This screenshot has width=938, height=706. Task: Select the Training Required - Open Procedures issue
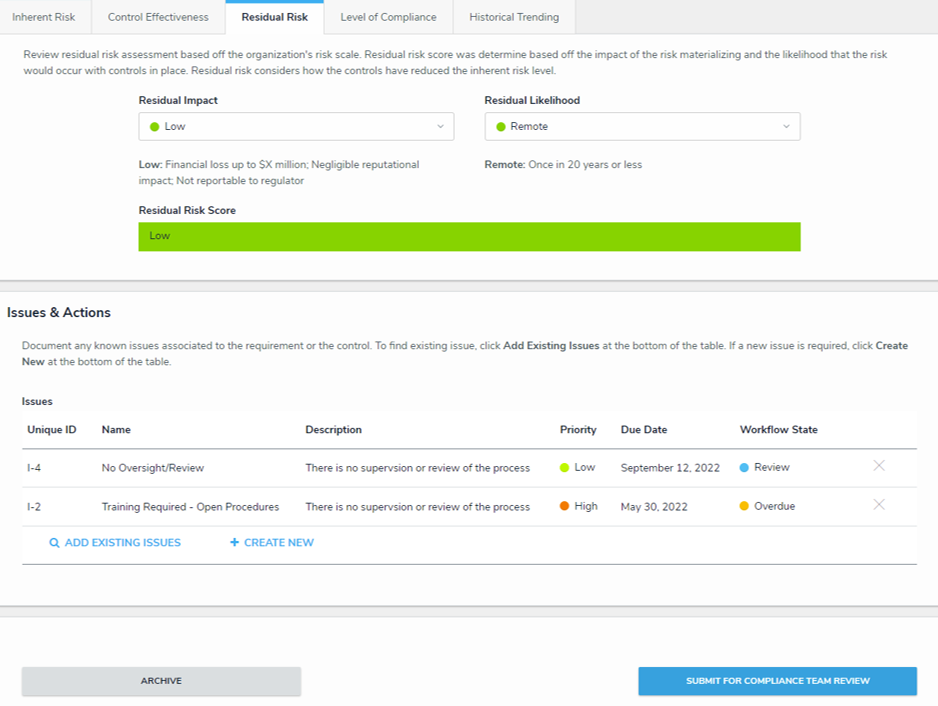(190, 507)
